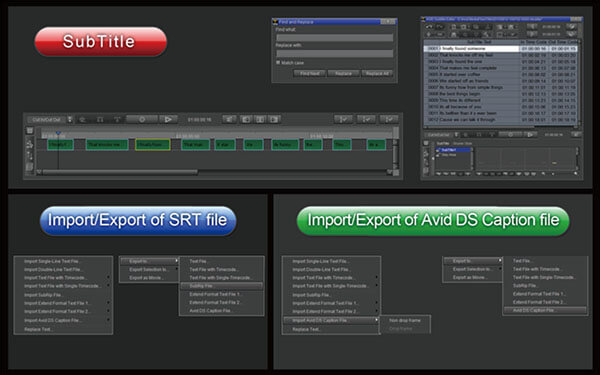Viewport: 600px width, 375px height.
Task: Choose the Non drop frame option
Action: (405, 320)
